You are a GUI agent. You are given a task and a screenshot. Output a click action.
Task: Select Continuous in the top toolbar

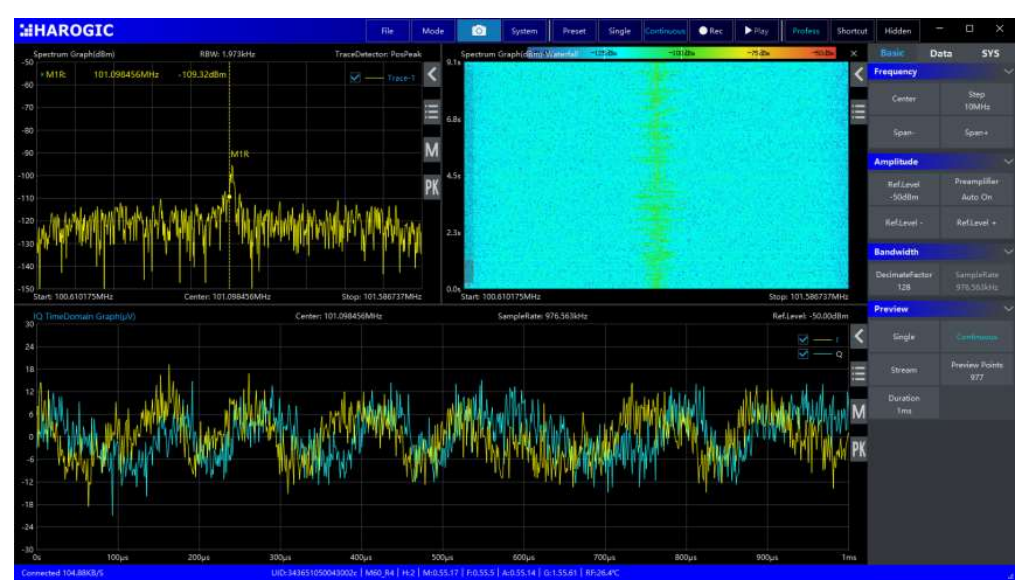pyautogui.click(x=665, y=31)
